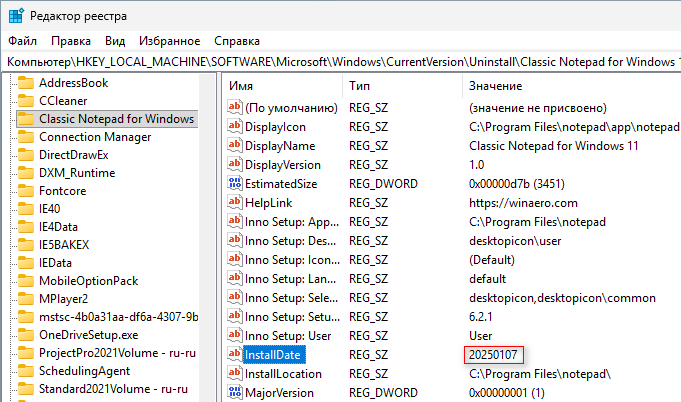681x402 pixels.
Task: Click the registry path address bar
Action: click(341, 62)
